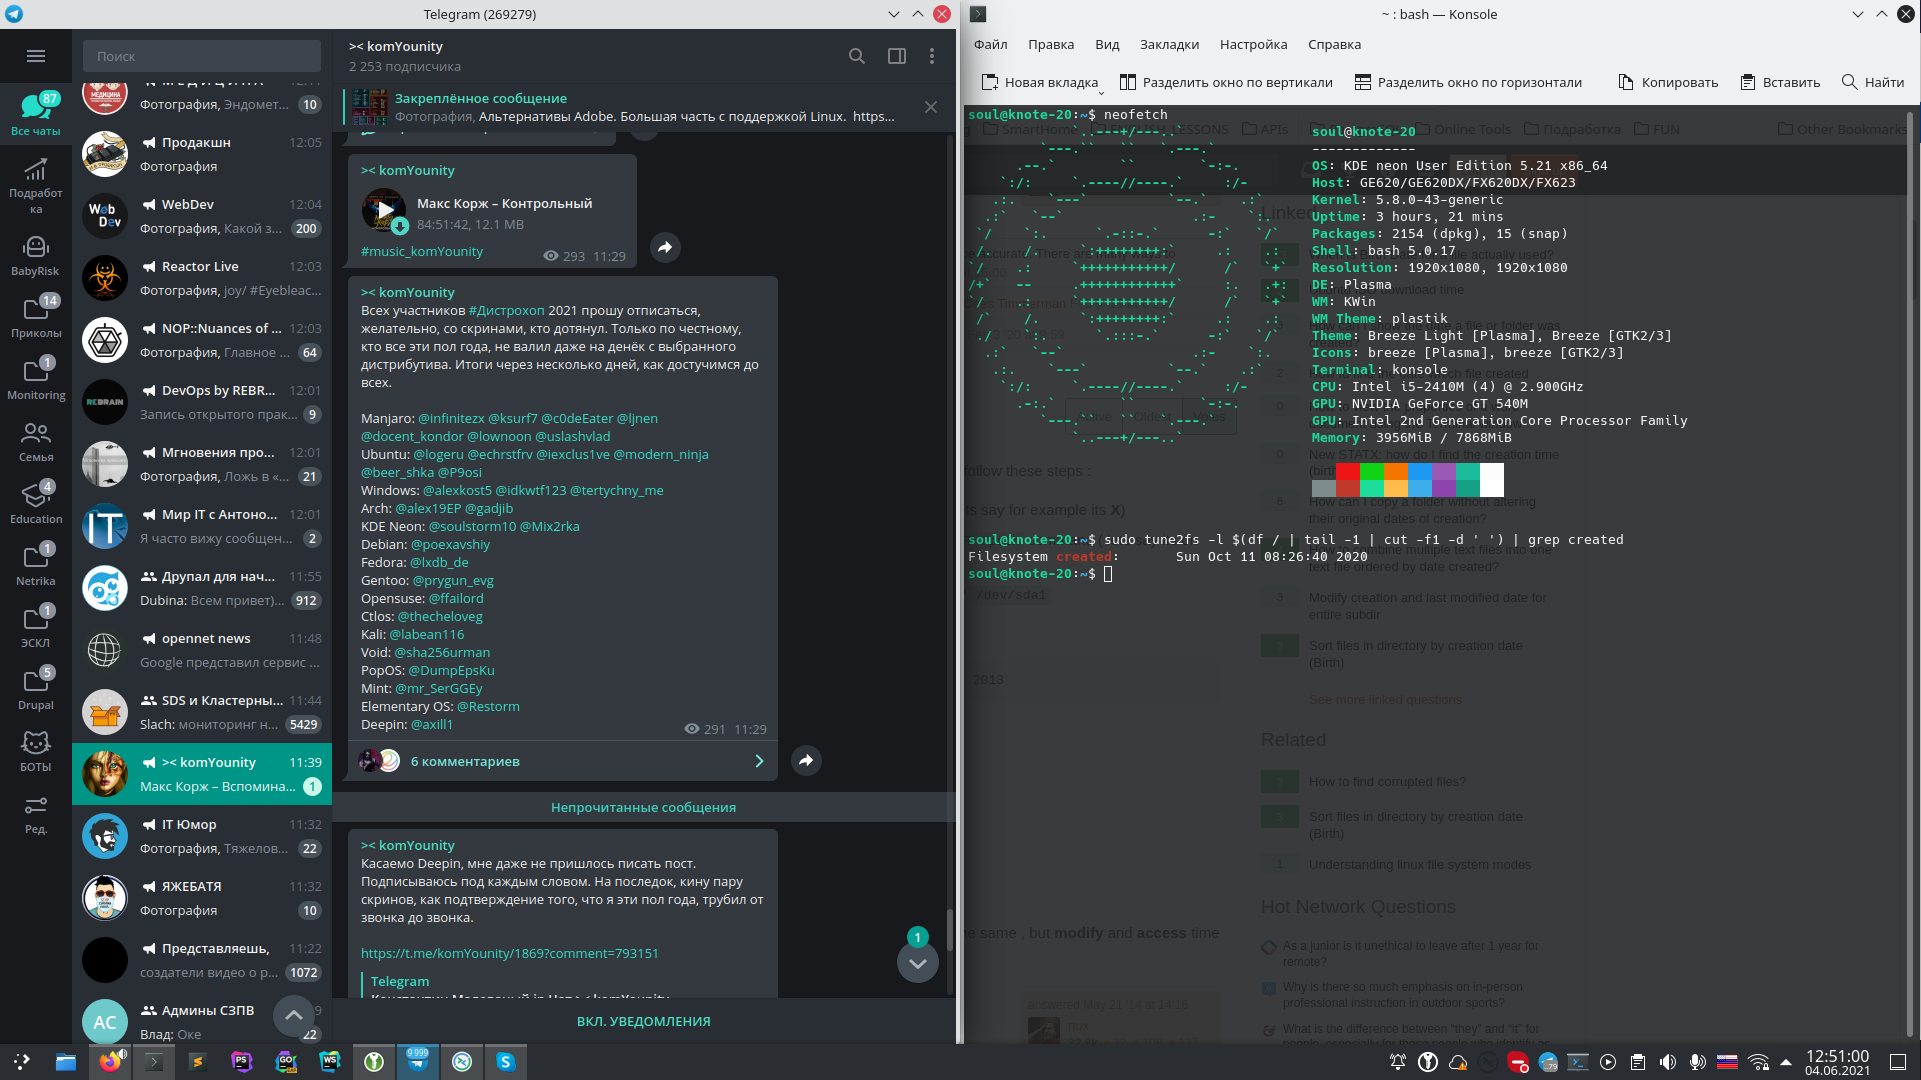Toggle Telegram right info panel icon
Viewport: 1921px width, 1080px height.
click(897, 56)
